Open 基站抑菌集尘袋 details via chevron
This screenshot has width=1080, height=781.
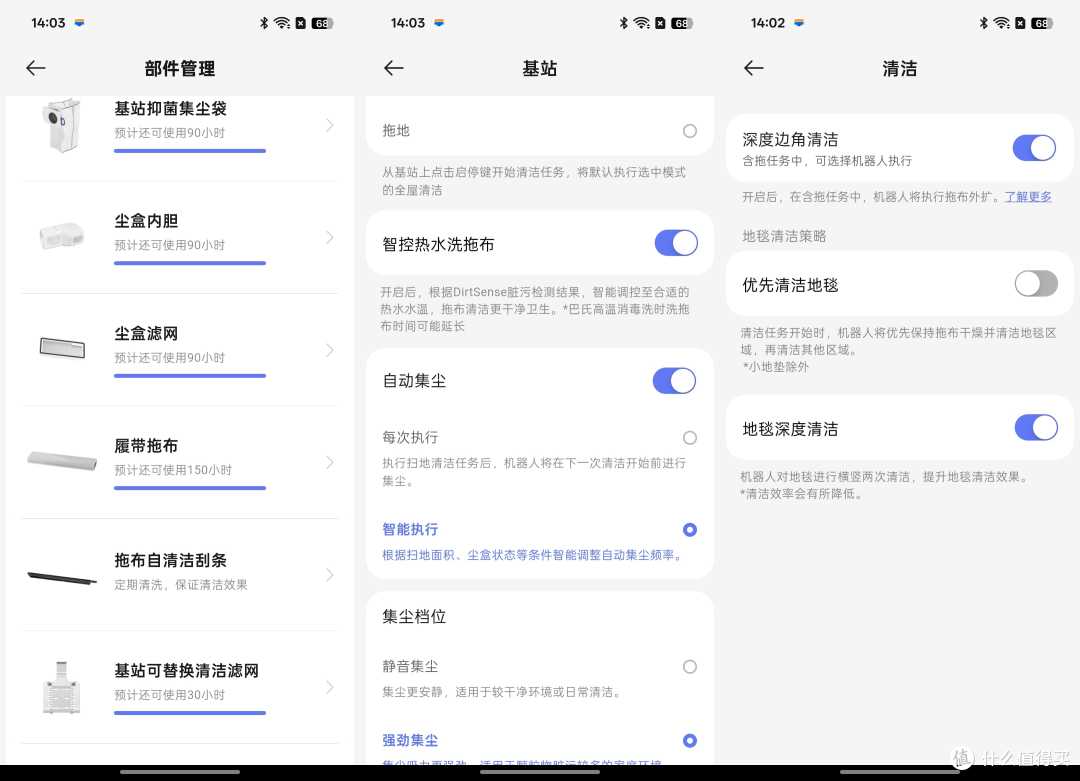coord(330,125)
